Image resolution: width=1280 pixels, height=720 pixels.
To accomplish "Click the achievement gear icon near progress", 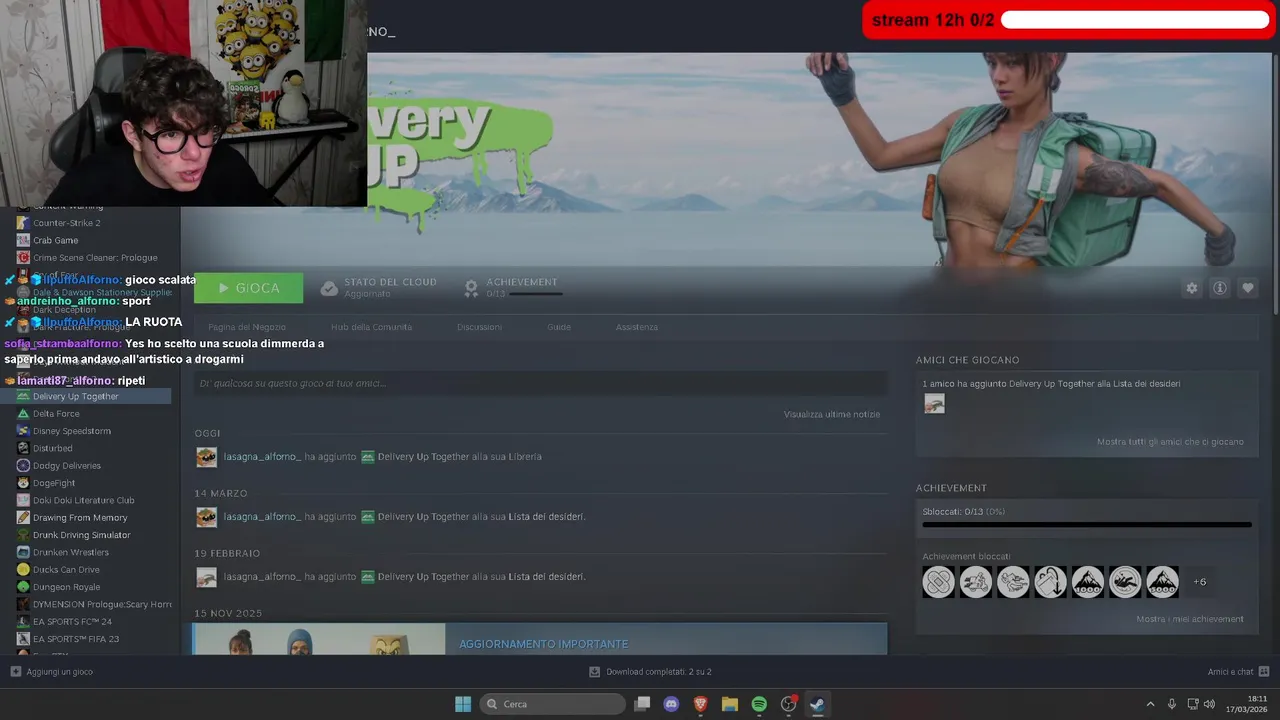I will [x=471, y=288].
